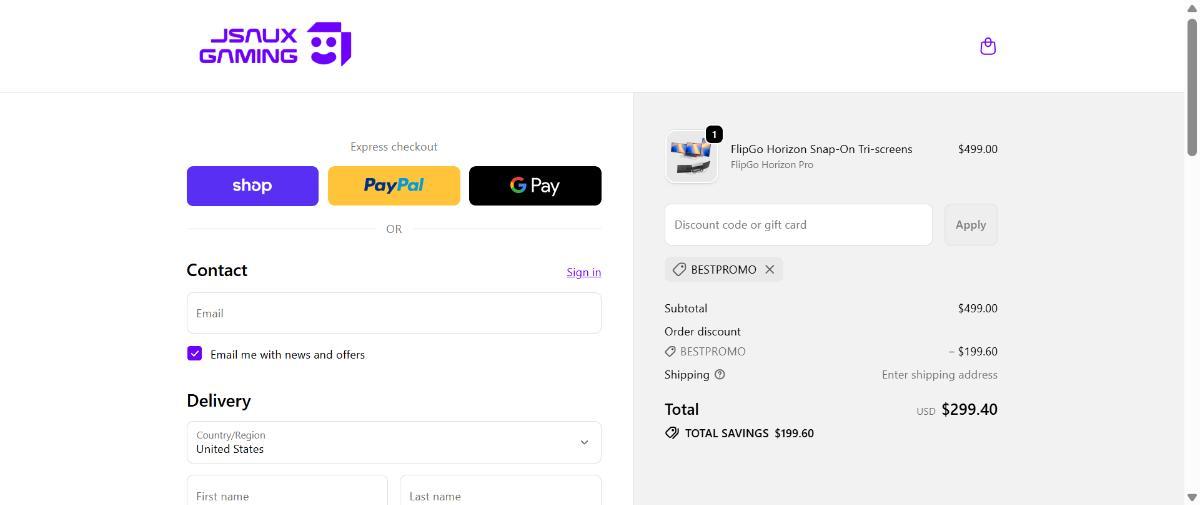This screenshot has width=1200, height=505.
Task: Click the scrollbar down arrow
Action: [x=1191, y=497]
